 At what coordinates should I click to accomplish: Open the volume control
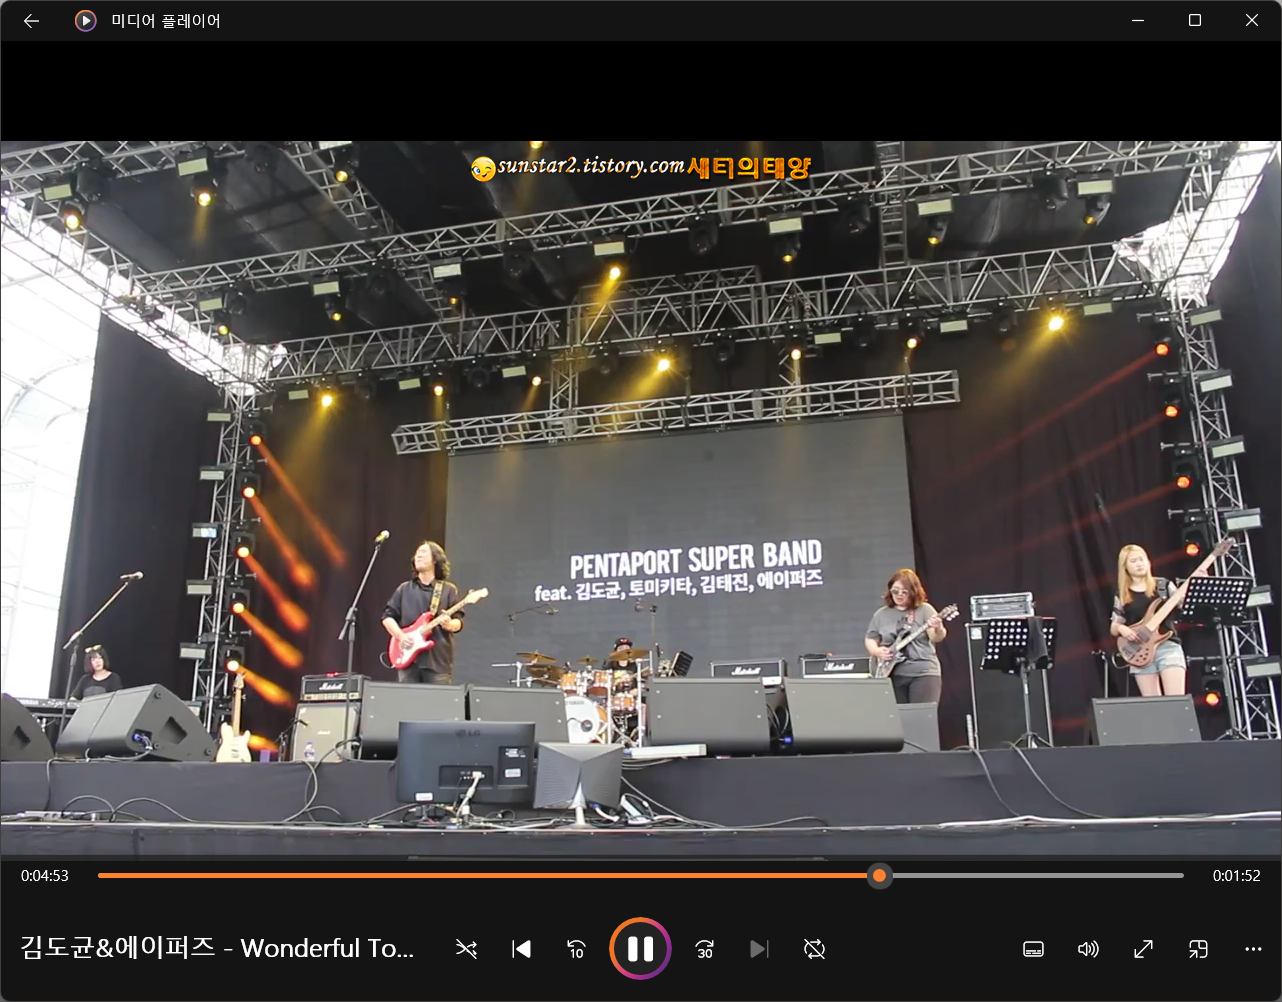1088,949
